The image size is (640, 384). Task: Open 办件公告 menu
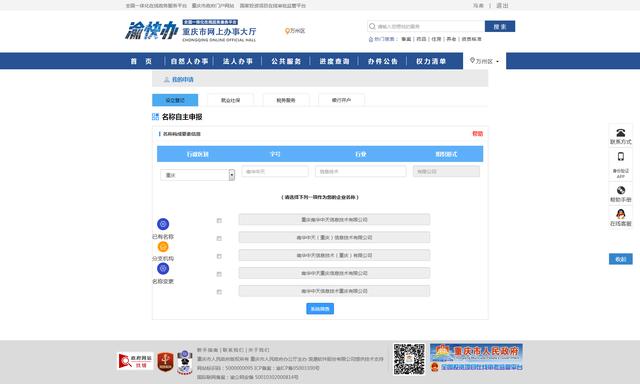382,61
